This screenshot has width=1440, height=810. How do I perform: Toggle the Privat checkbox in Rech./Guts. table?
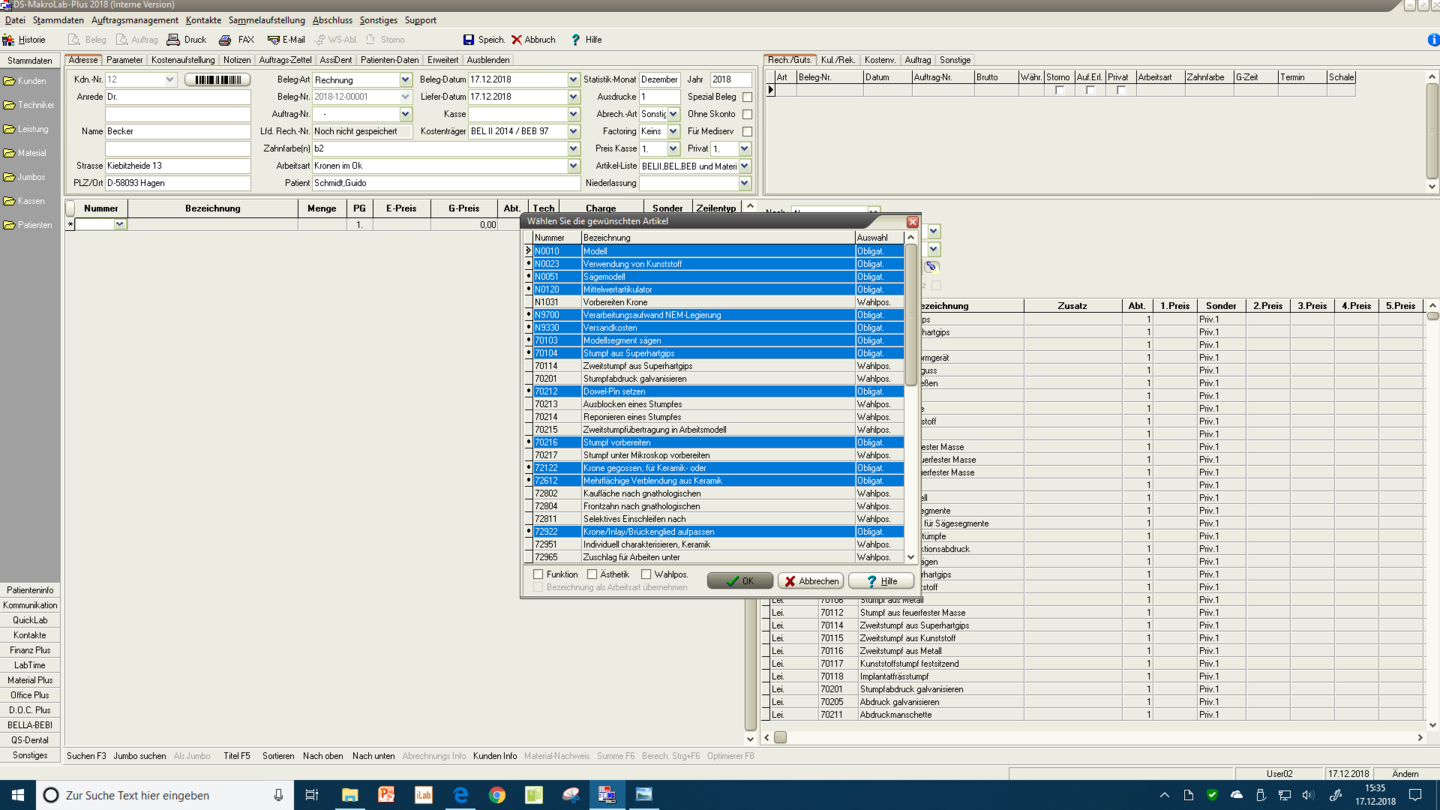pyautogui.click(x=1121, y=90)
